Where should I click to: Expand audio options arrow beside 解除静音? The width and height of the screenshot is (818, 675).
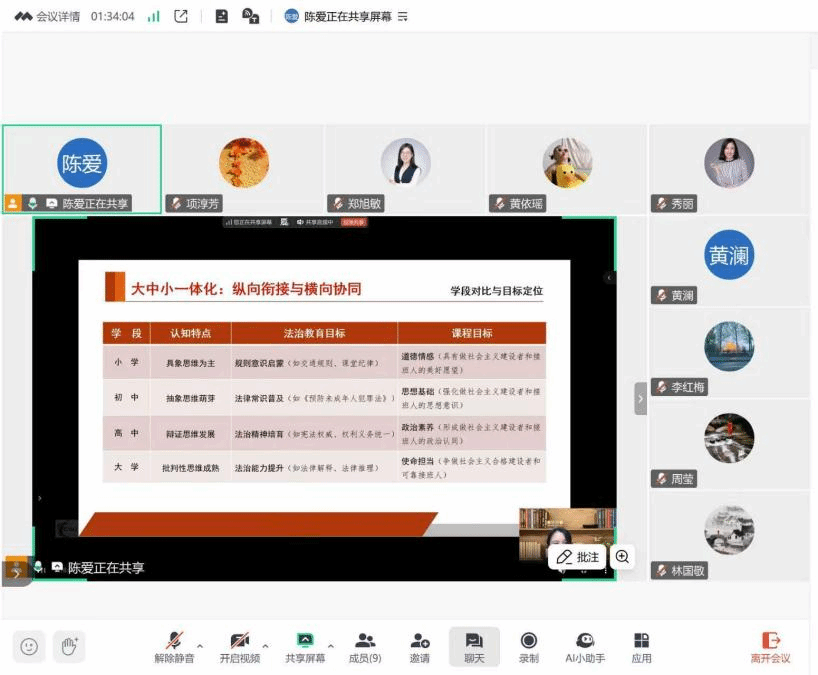[x=198, y=645]
